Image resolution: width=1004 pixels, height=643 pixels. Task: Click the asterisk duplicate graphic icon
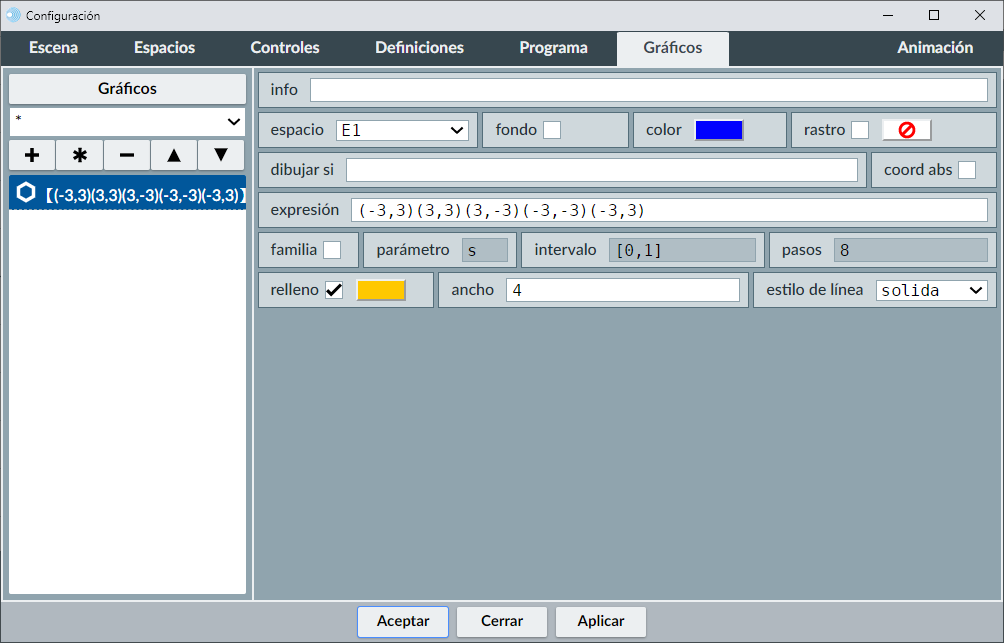pyautogui.click(x=80, y=155)
